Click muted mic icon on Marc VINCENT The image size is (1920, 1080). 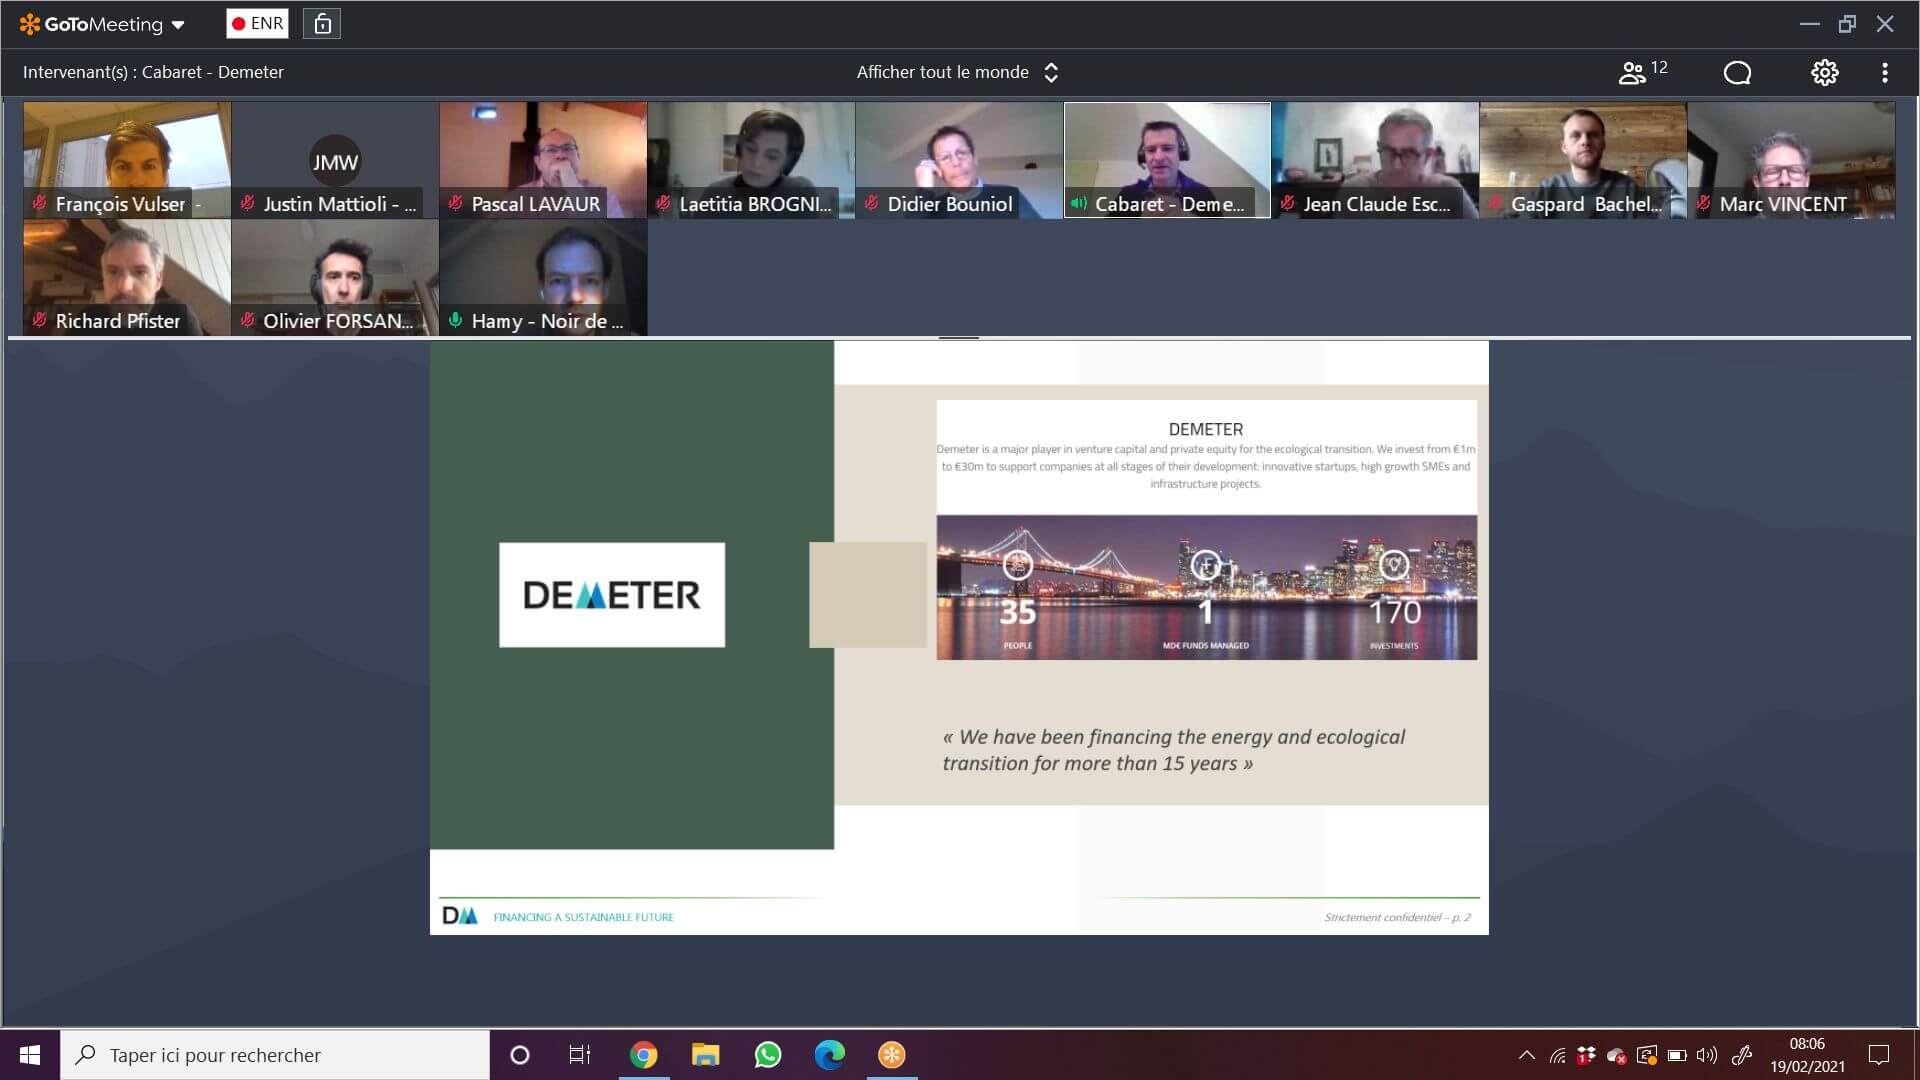click(x=1704, y=204)
